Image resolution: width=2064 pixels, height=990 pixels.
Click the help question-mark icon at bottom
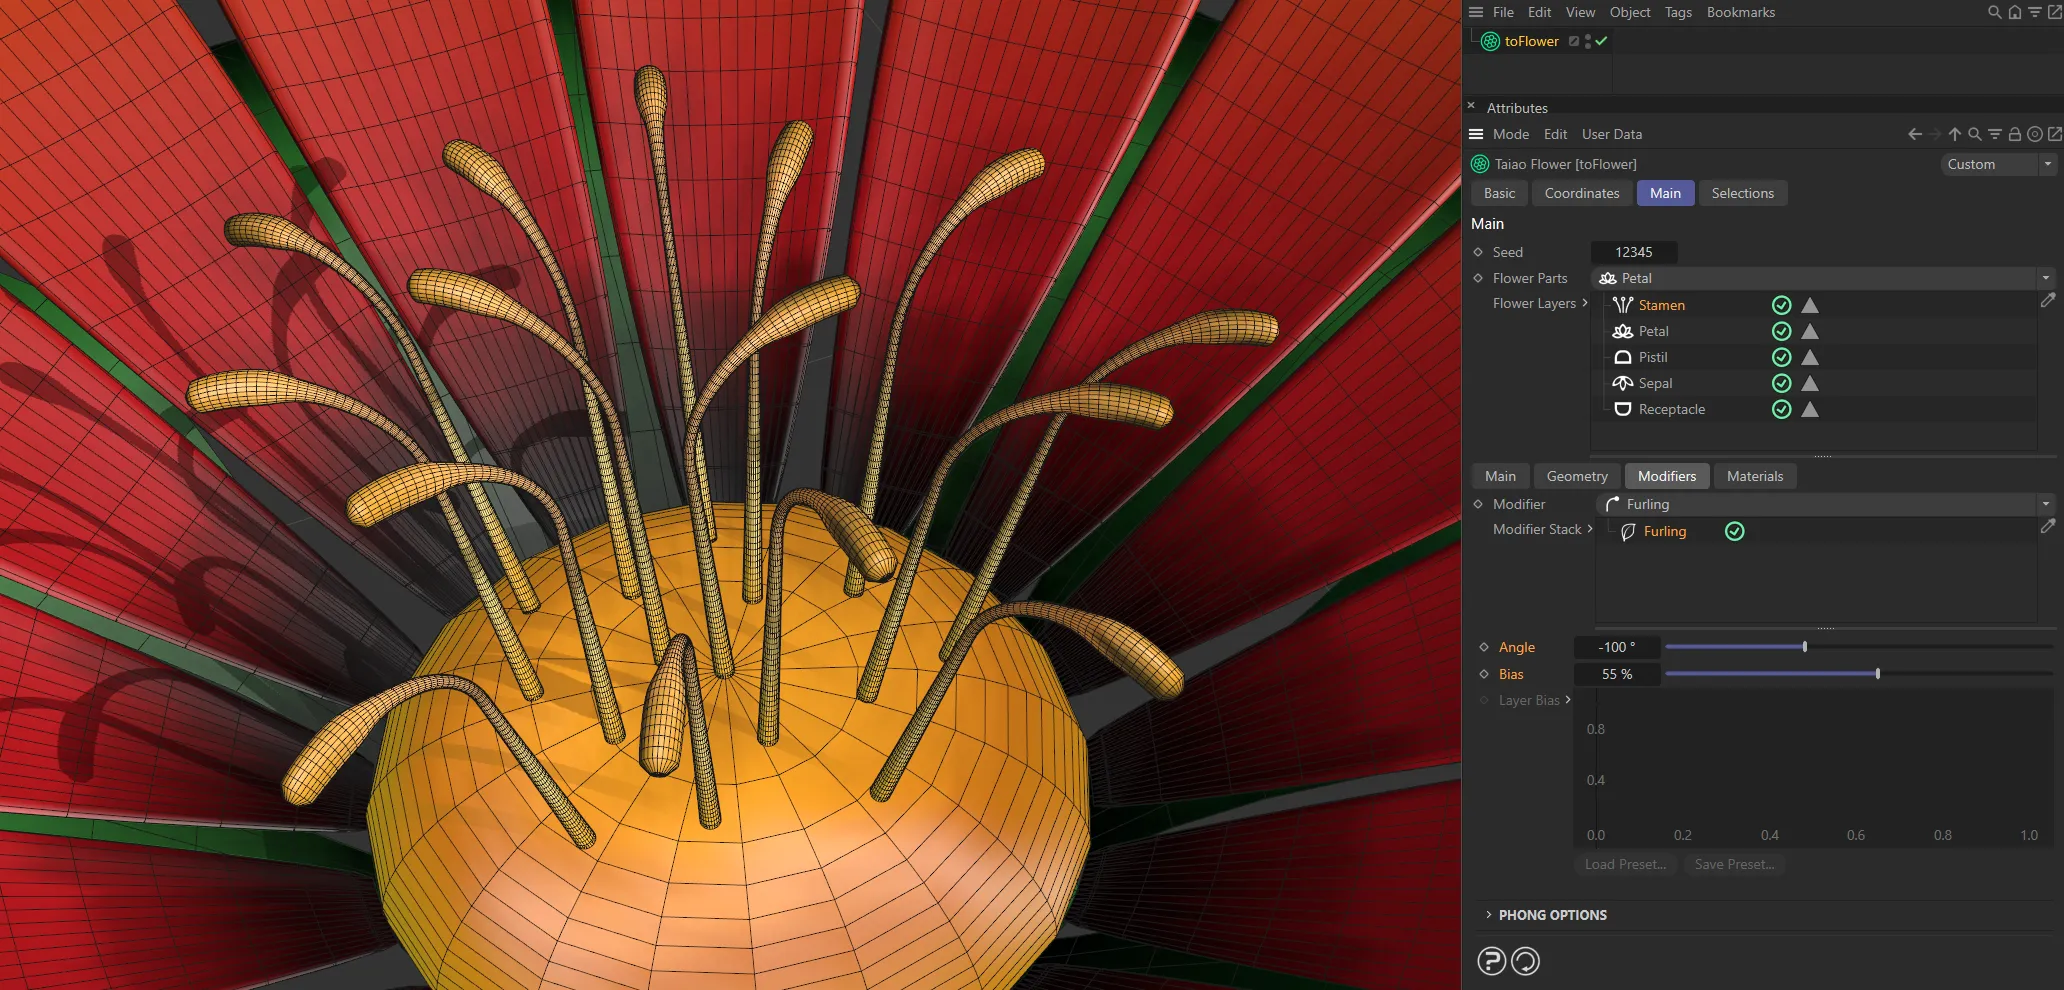(1490, 961)
